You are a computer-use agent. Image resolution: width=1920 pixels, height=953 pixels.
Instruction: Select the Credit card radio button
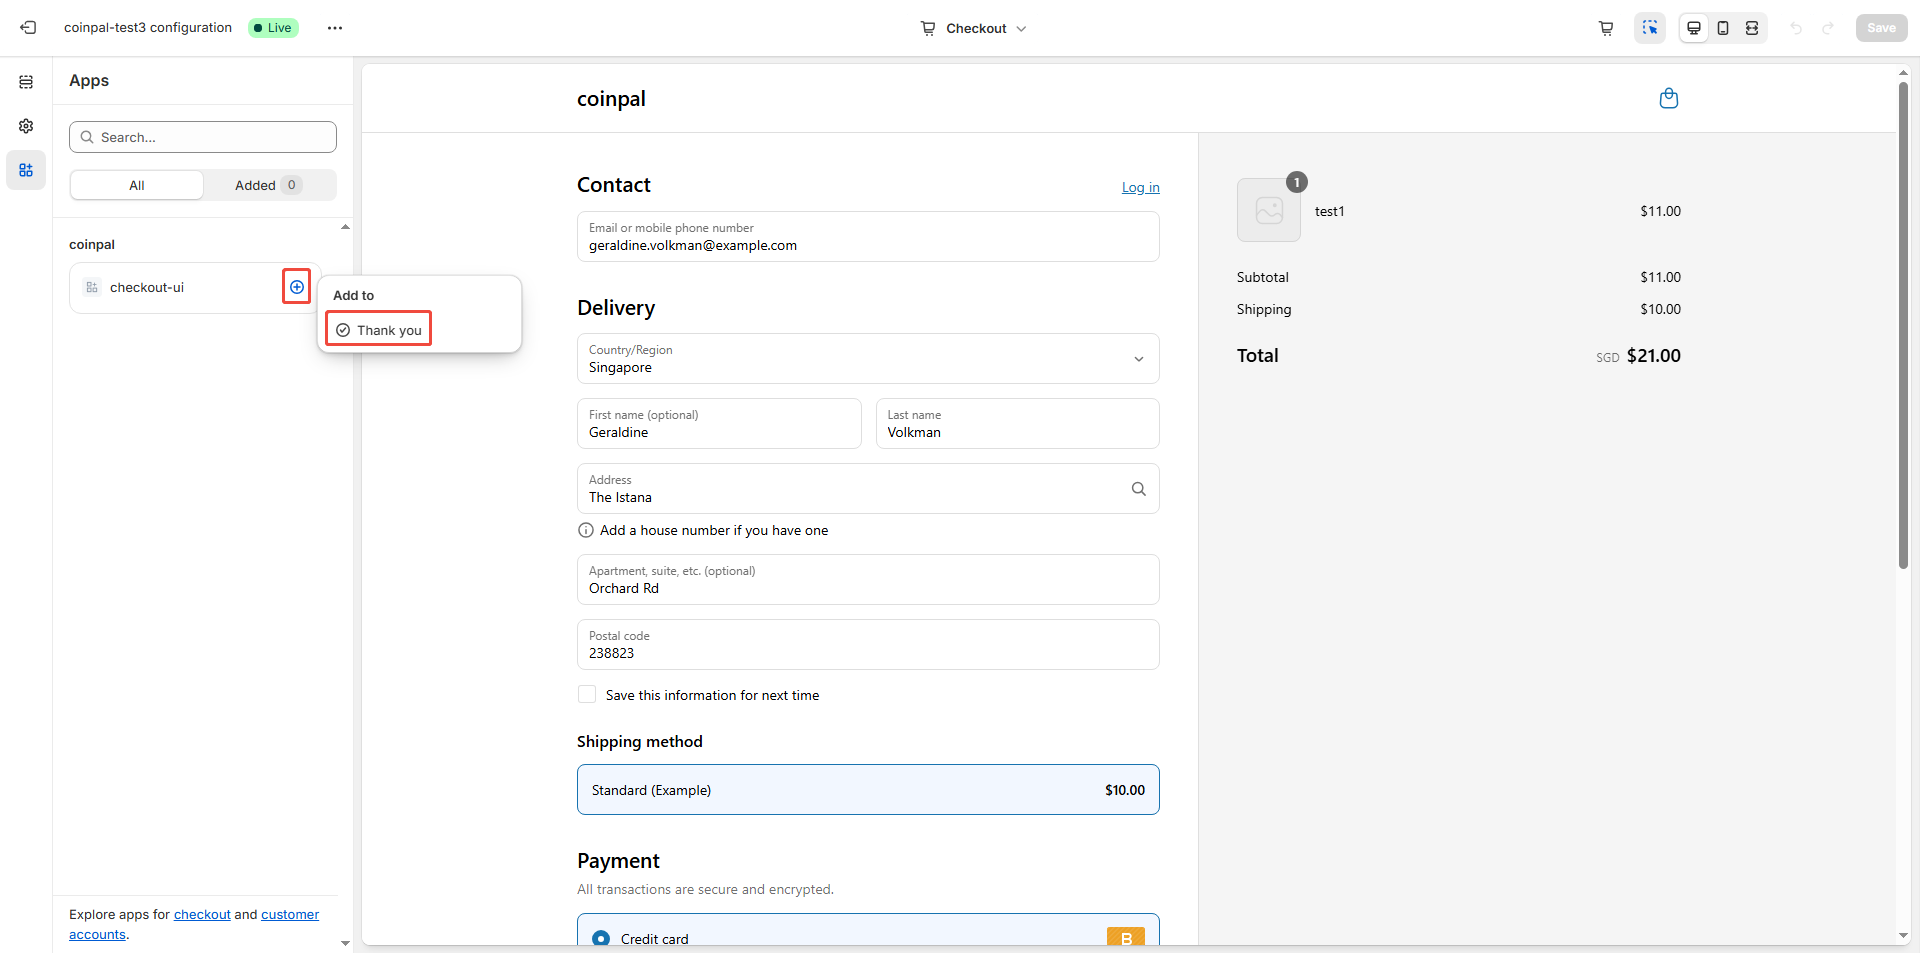[x=601, y=939]
